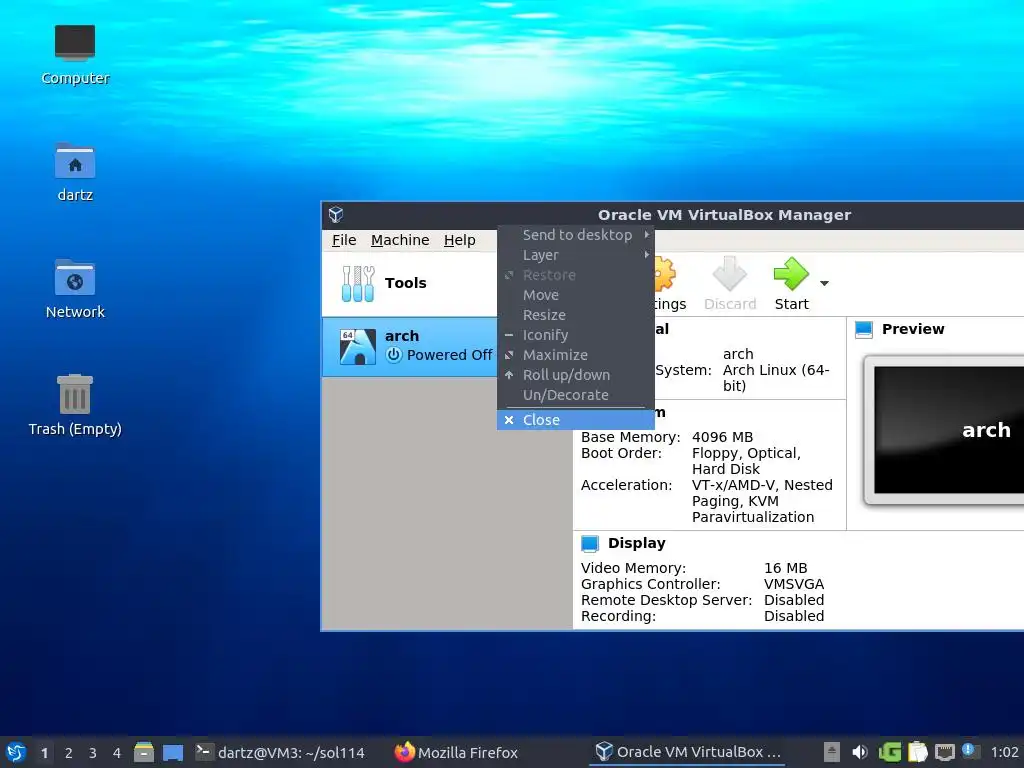The image size is (1024, 768).
Task: Open the application start menu in the panel
Action: [x=16, y=752]
